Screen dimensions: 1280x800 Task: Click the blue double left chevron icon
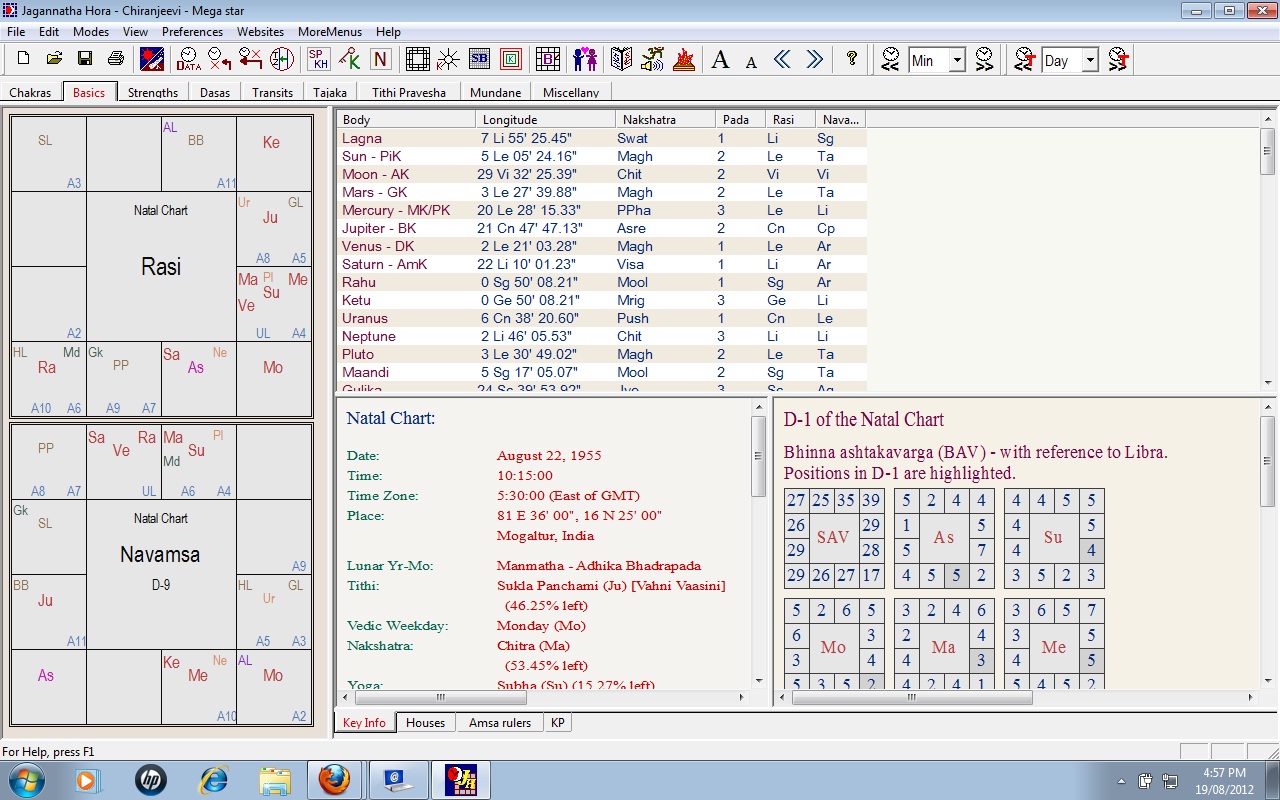click(782, 59)
